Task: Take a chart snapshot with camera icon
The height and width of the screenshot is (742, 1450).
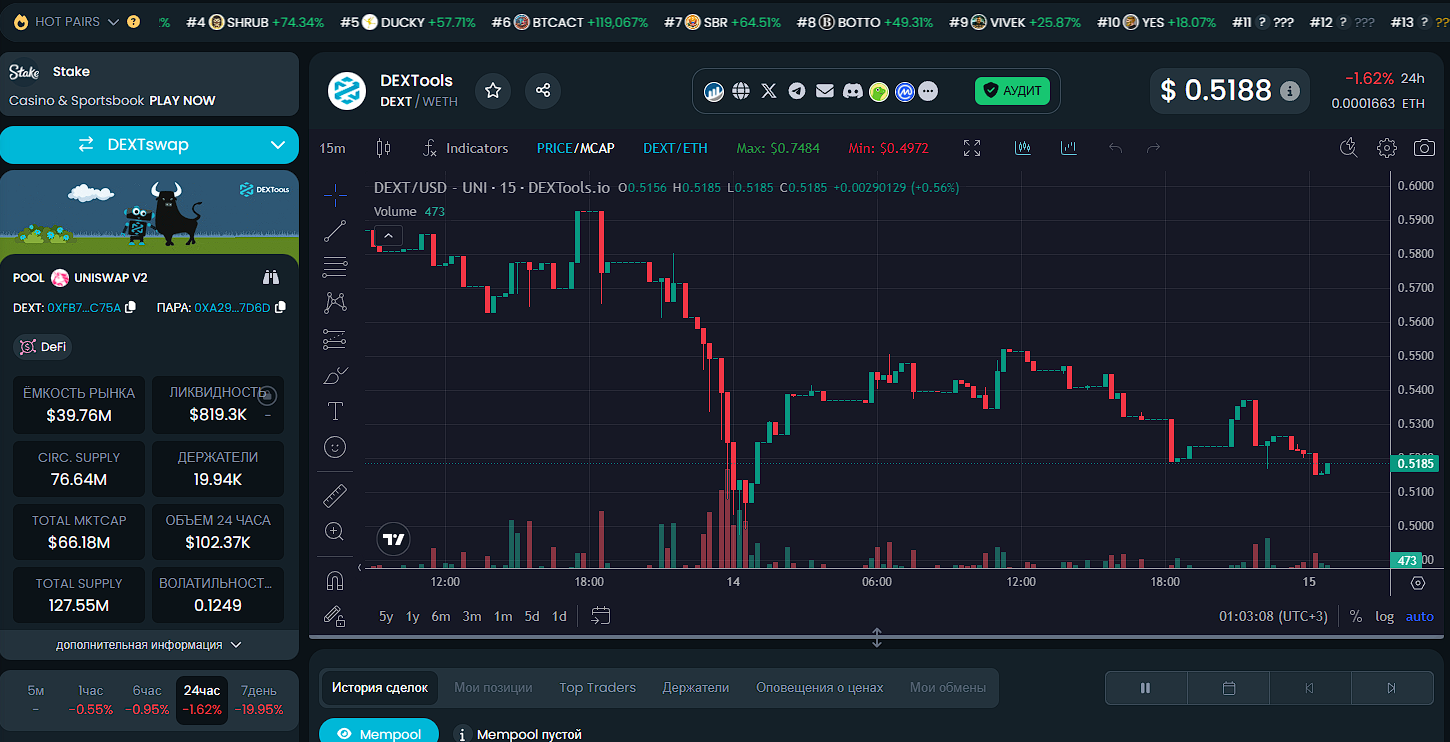Action: [1424, 148]
